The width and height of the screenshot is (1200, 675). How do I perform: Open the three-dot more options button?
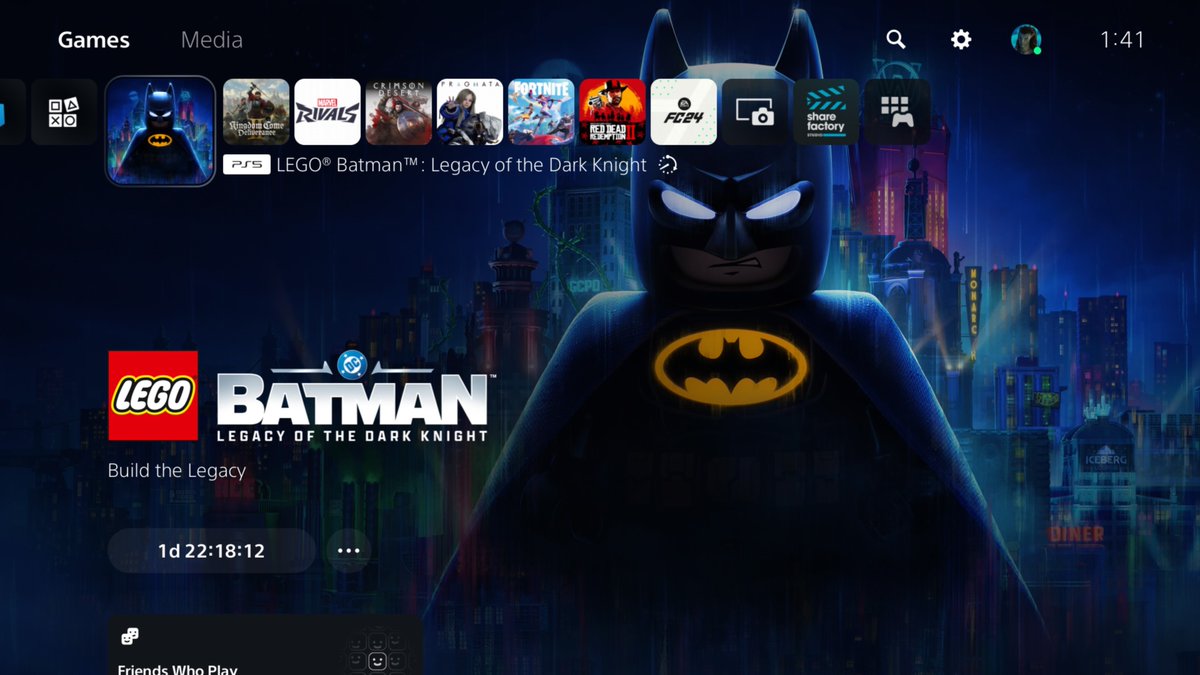click(x=348, y=551)
